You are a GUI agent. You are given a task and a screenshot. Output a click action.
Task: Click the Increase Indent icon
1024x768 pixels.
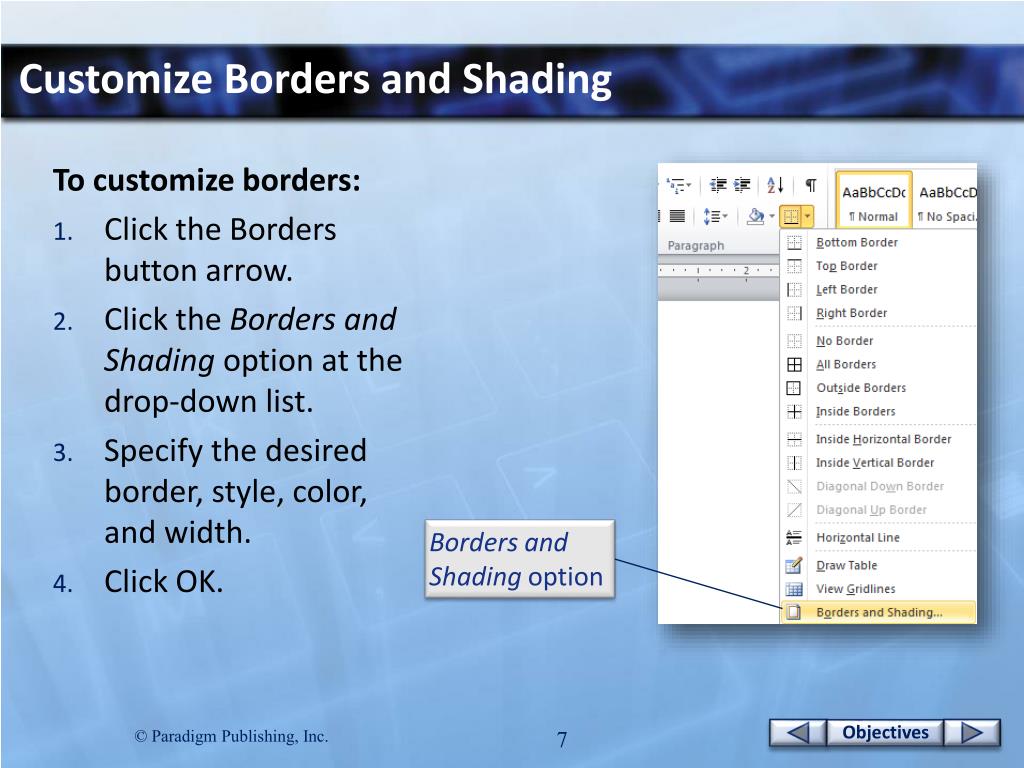742,185
